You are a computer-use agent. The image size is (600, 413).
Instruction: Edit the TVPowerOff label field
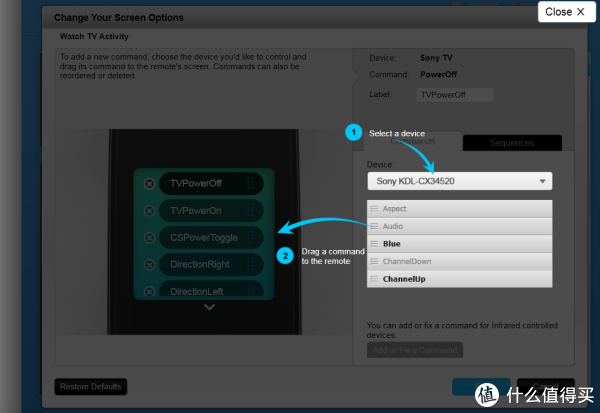tap(455, 95)
